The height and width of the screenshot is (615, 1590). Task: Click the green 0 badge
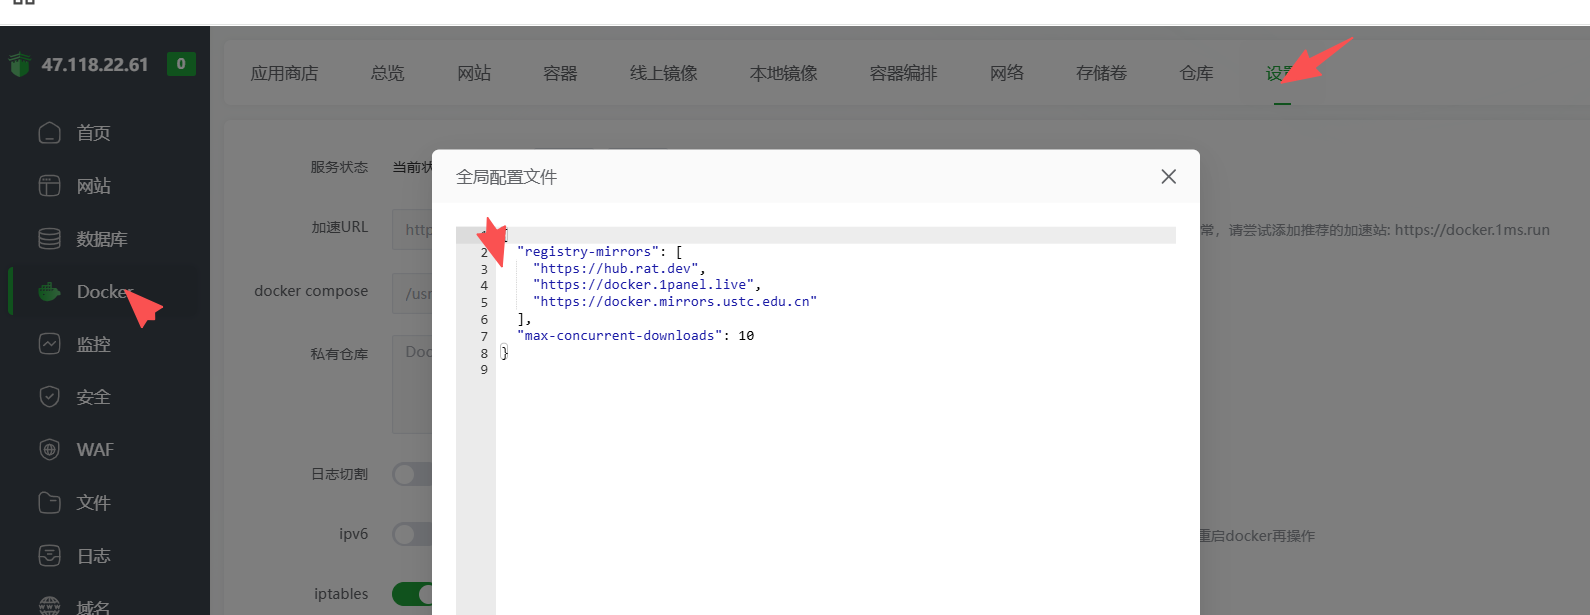click(181, 64)
